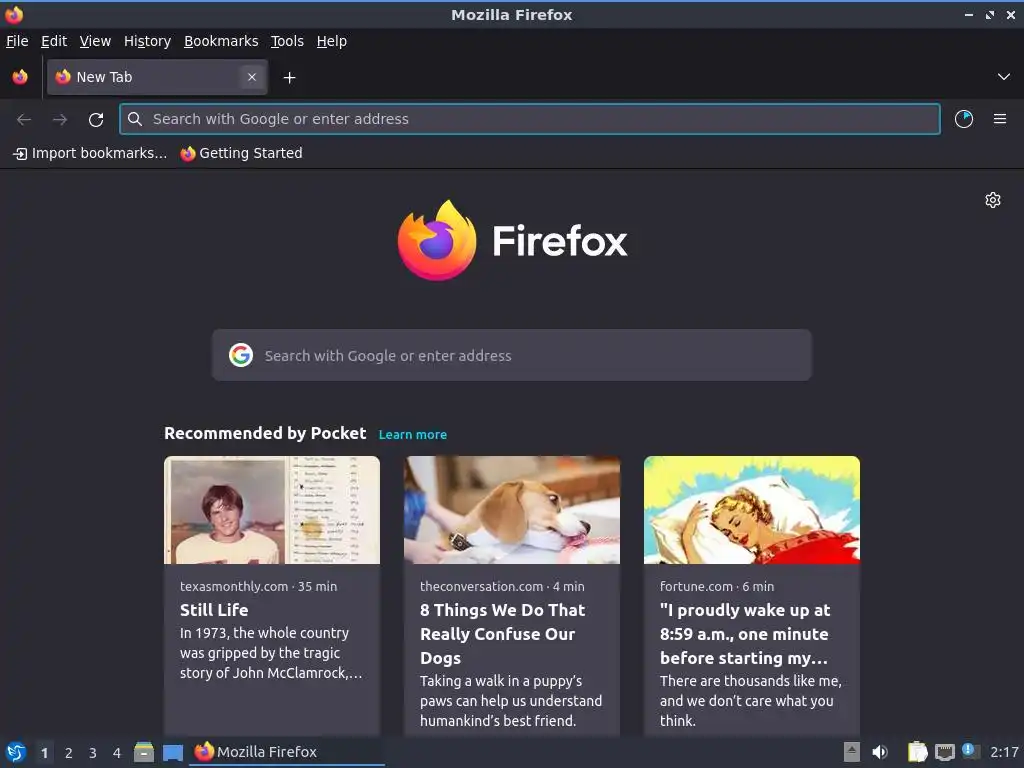Switch to workspace 2
The height and width of the screenshot is (768, 1024).
point(69,753)
